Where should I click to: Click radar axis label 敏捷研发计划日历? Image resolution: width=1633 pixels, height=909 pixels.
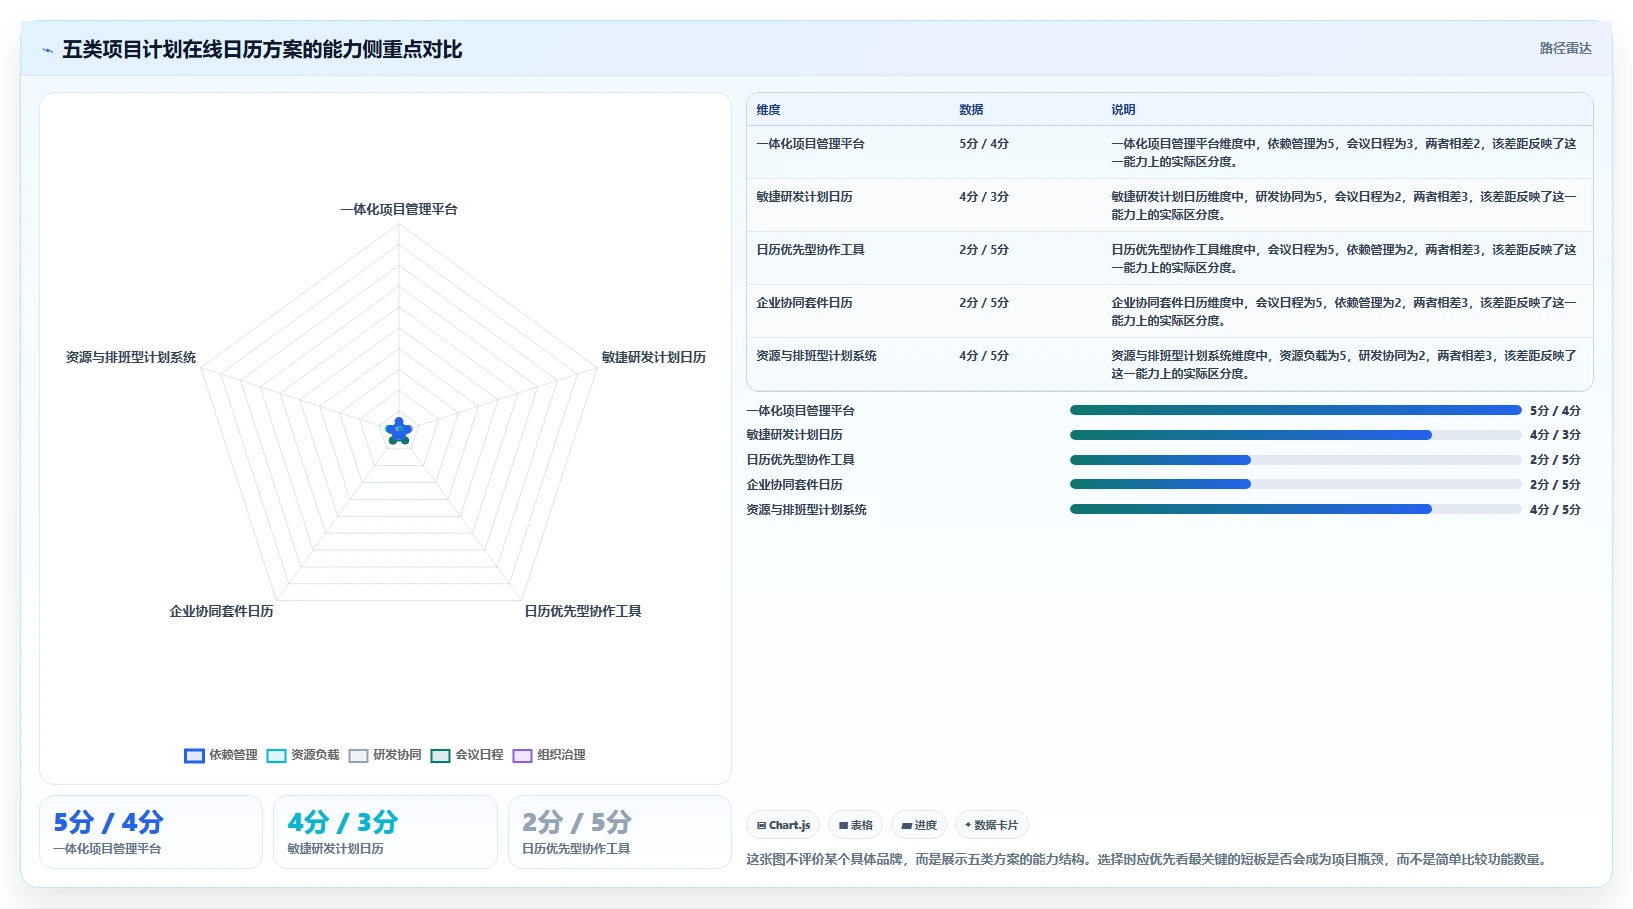654,357
